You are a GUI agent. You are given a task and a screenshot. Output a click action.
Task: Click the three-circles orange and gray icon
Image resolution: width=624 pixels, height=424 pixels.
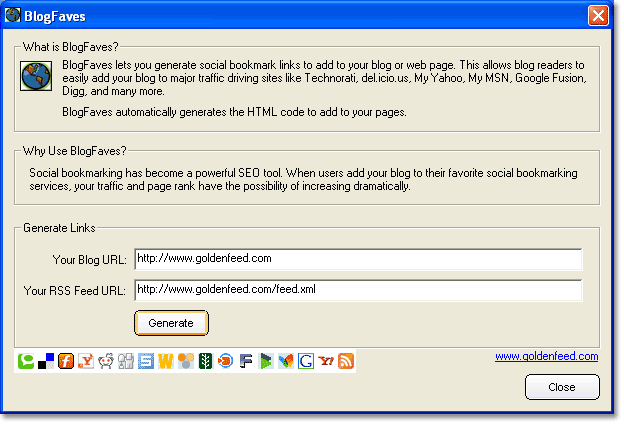(x=186, y=361)
